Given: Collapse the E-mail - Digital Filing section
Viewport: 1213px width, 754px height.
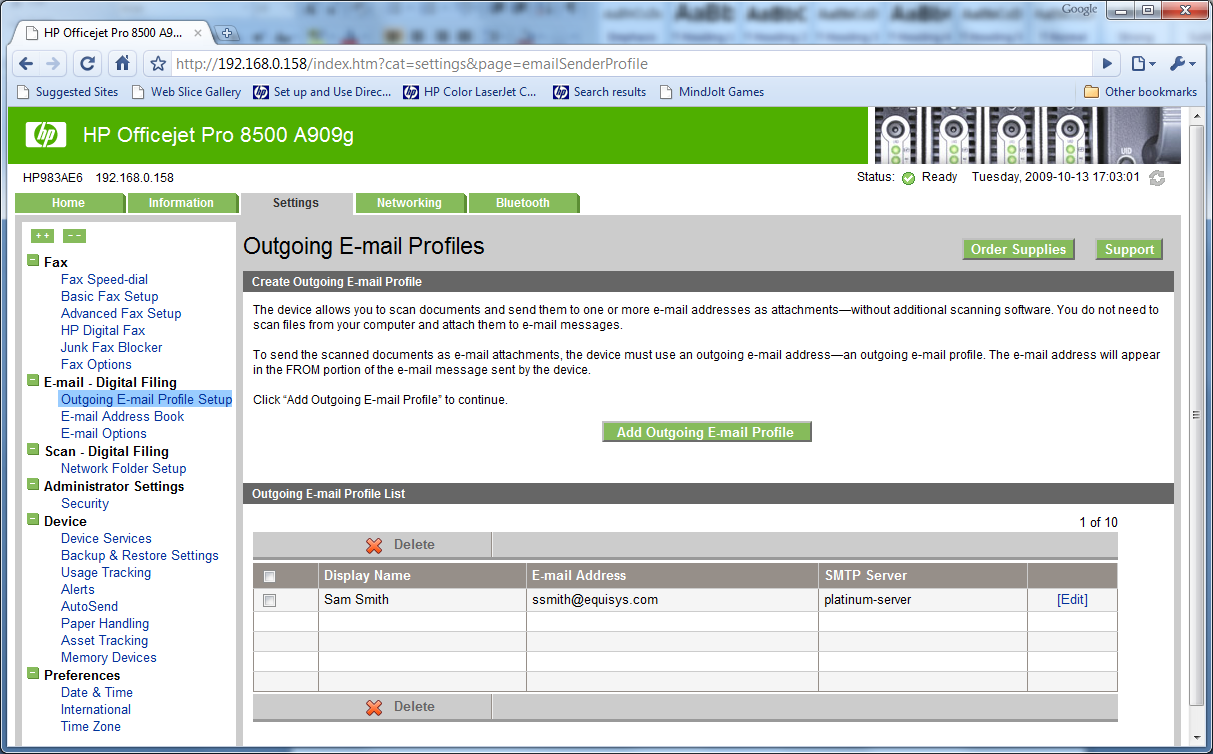Looking at the screenshot, I should (x=33, y=382).
